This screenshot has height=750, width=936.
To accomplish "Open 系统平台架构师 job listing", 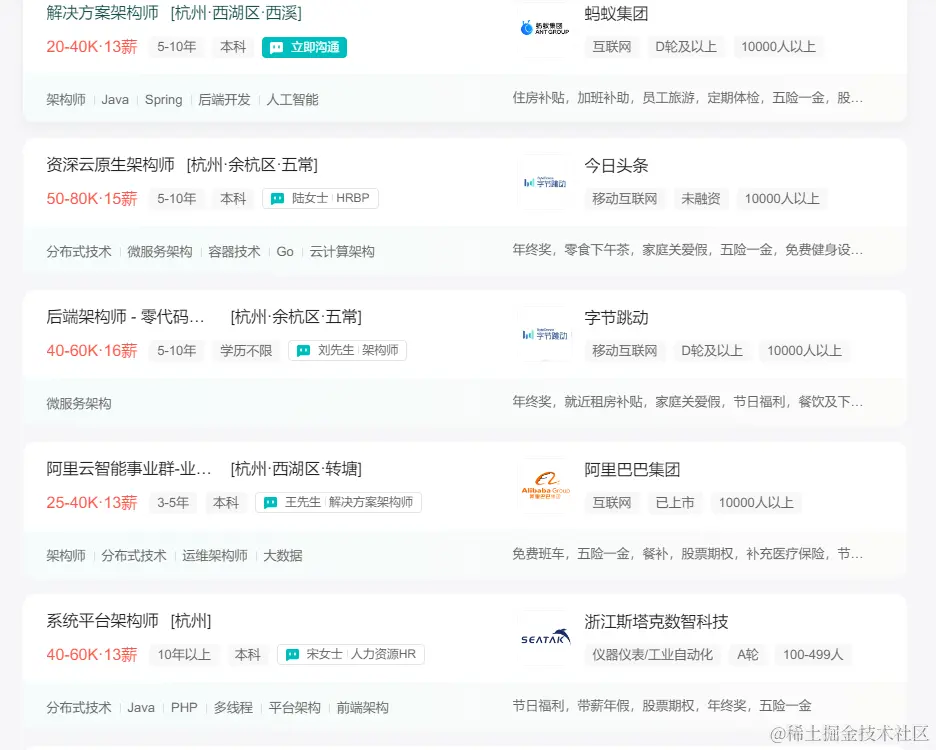I will tap(103, 621).
